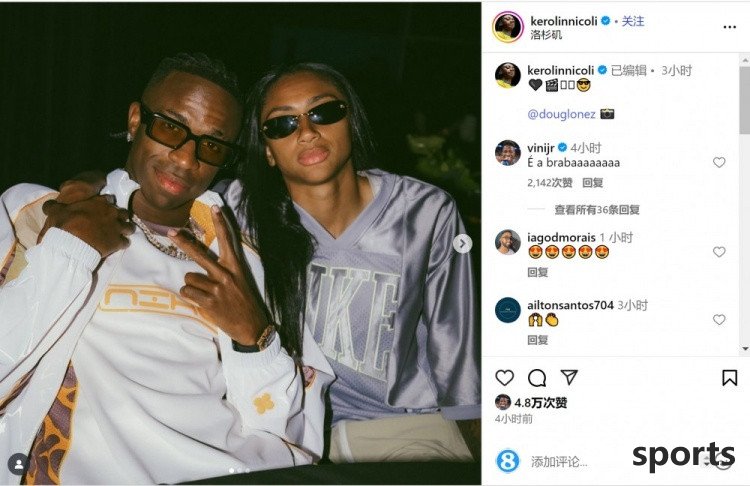Open kerolinnicoli profile picture in header
Viewport: 750px width, 486px height.
pyautogui.click(x=507, y=27)
